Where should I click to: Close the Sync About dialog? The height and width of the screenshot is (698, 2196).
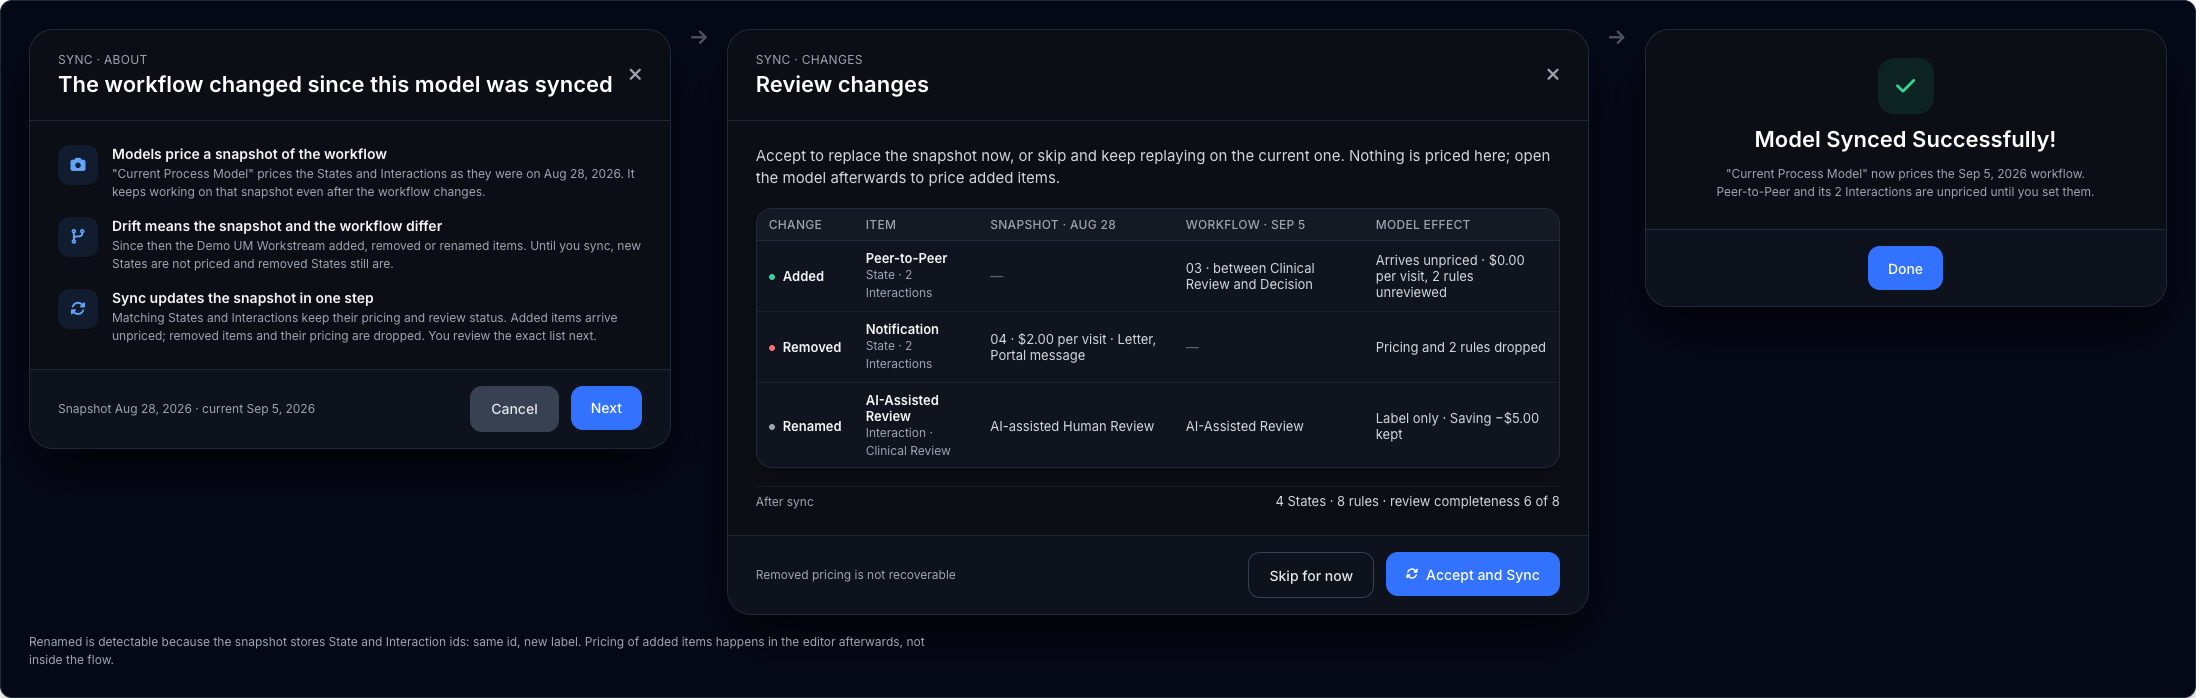pos(635,75)
